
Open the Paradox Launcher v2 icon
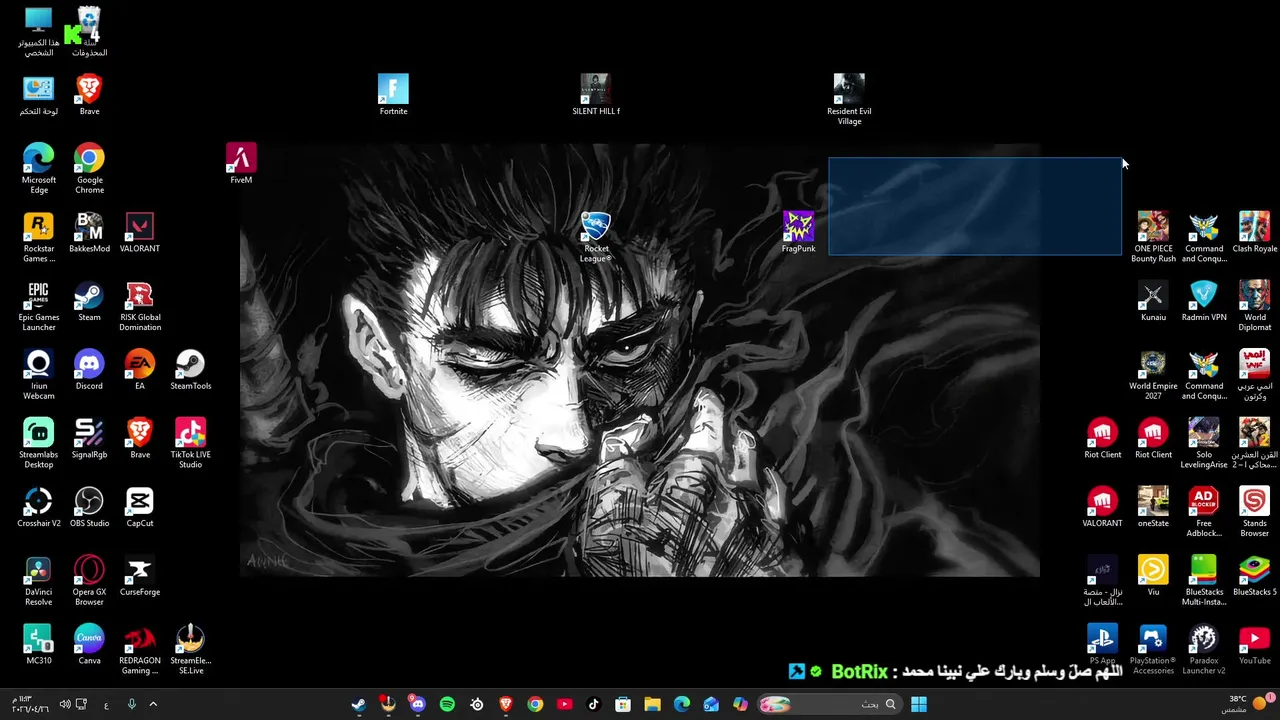click(1204, 649)
